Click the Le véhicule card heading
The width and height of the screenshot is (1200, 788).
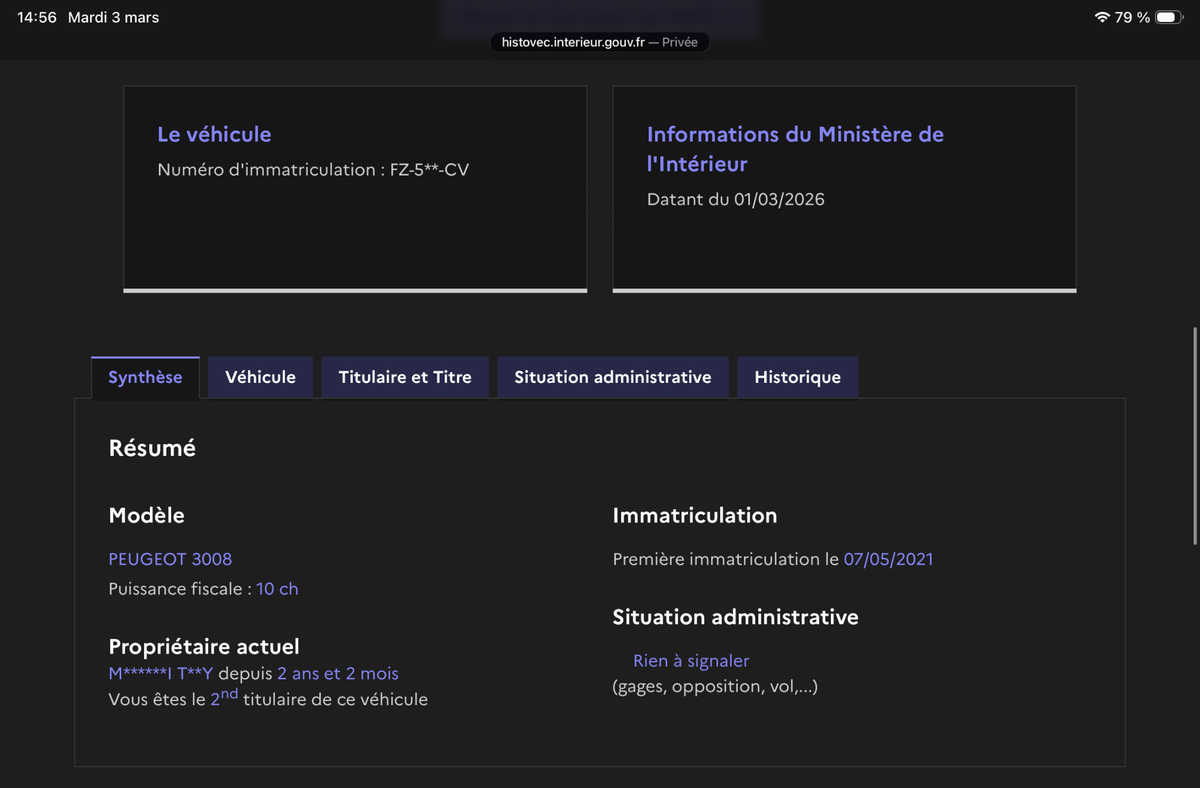coord(214,134)
